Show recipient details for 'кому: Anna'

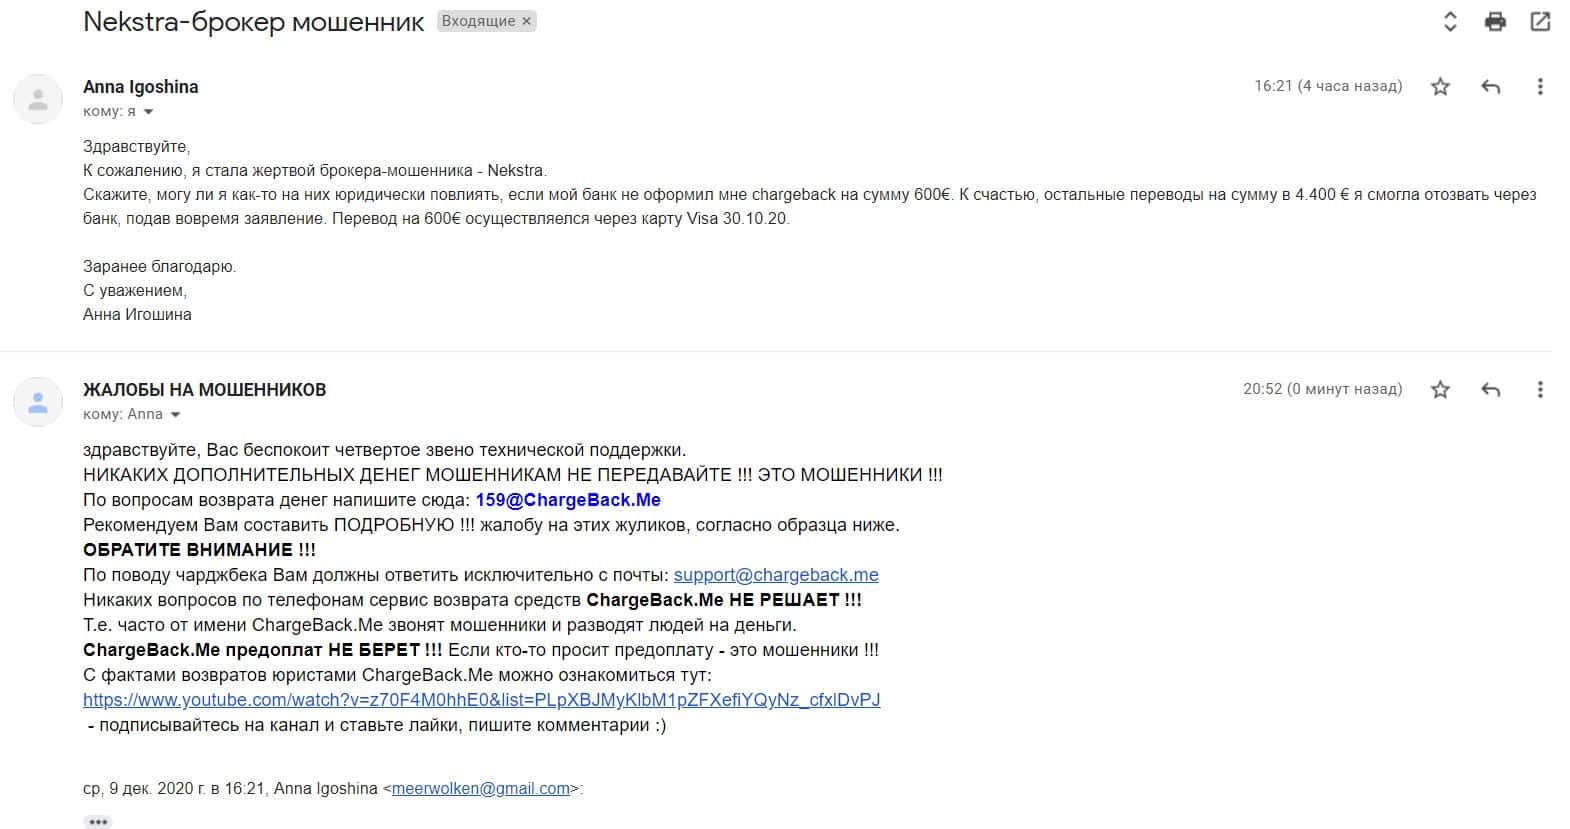[176, 415]
